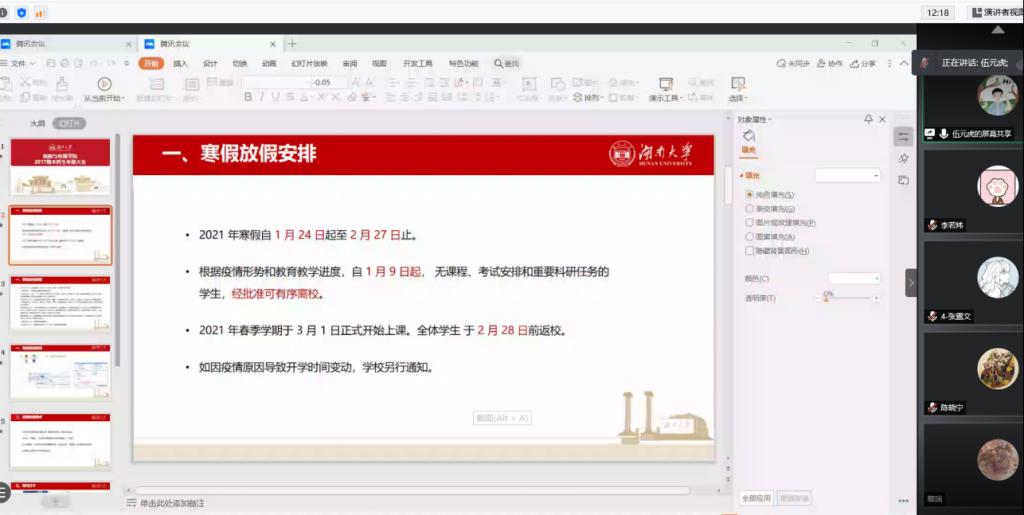This screenshot has height=515, width=1024.
Task: Click the 从当前开始 slideshow play icon
Action: pyautogui.click(x=104, y=83)
